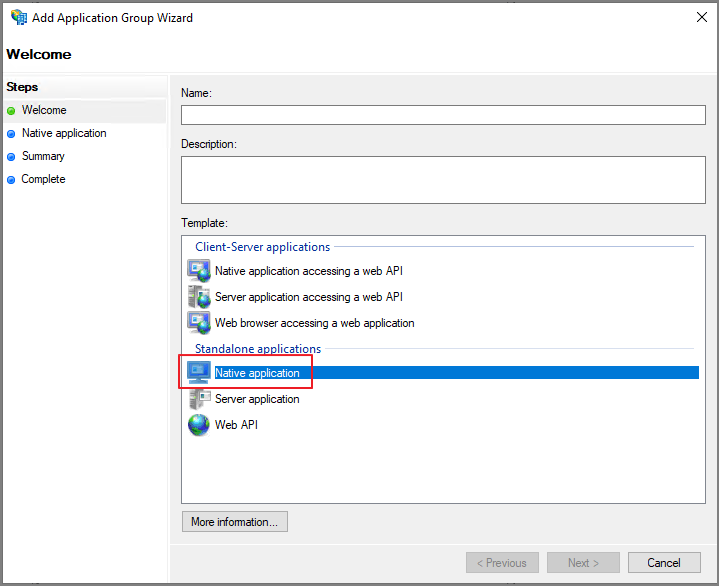Select 'Server application accessing a web API' template
This screenshot has height=586, width=719.
coord(309,297)
